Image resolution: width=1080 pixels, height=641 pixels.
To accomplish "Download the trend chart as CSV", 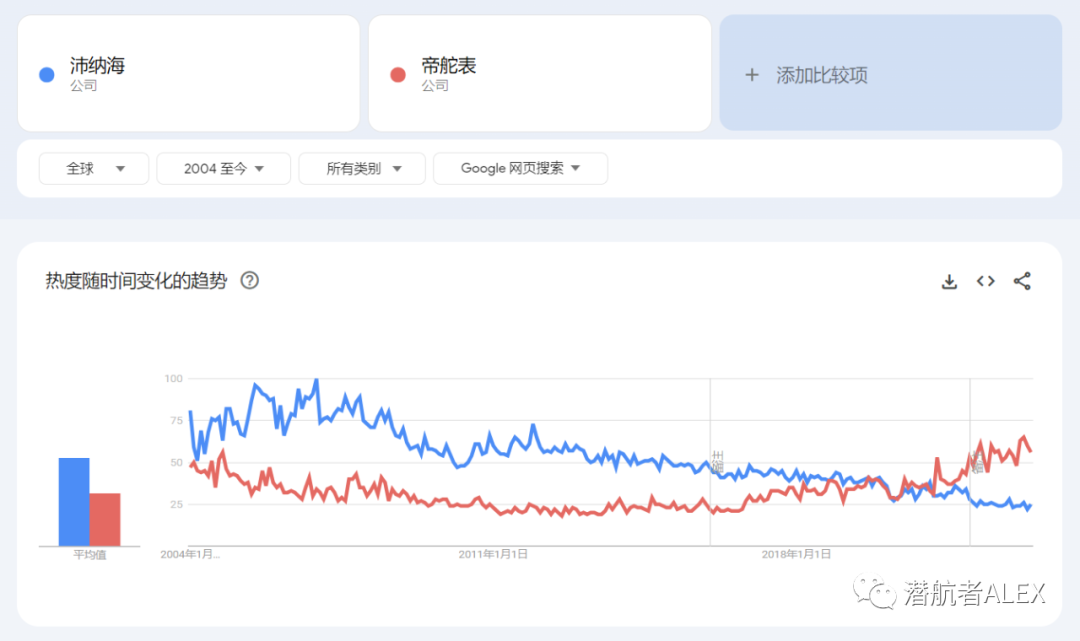I will point(949,282).
